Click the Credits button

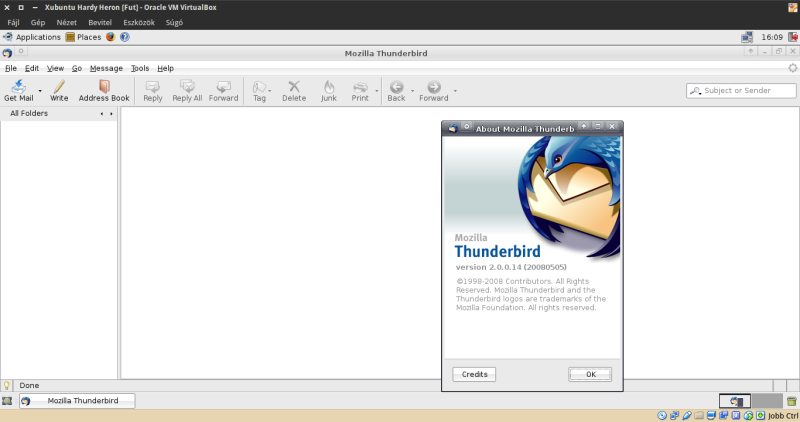(474, 374)
